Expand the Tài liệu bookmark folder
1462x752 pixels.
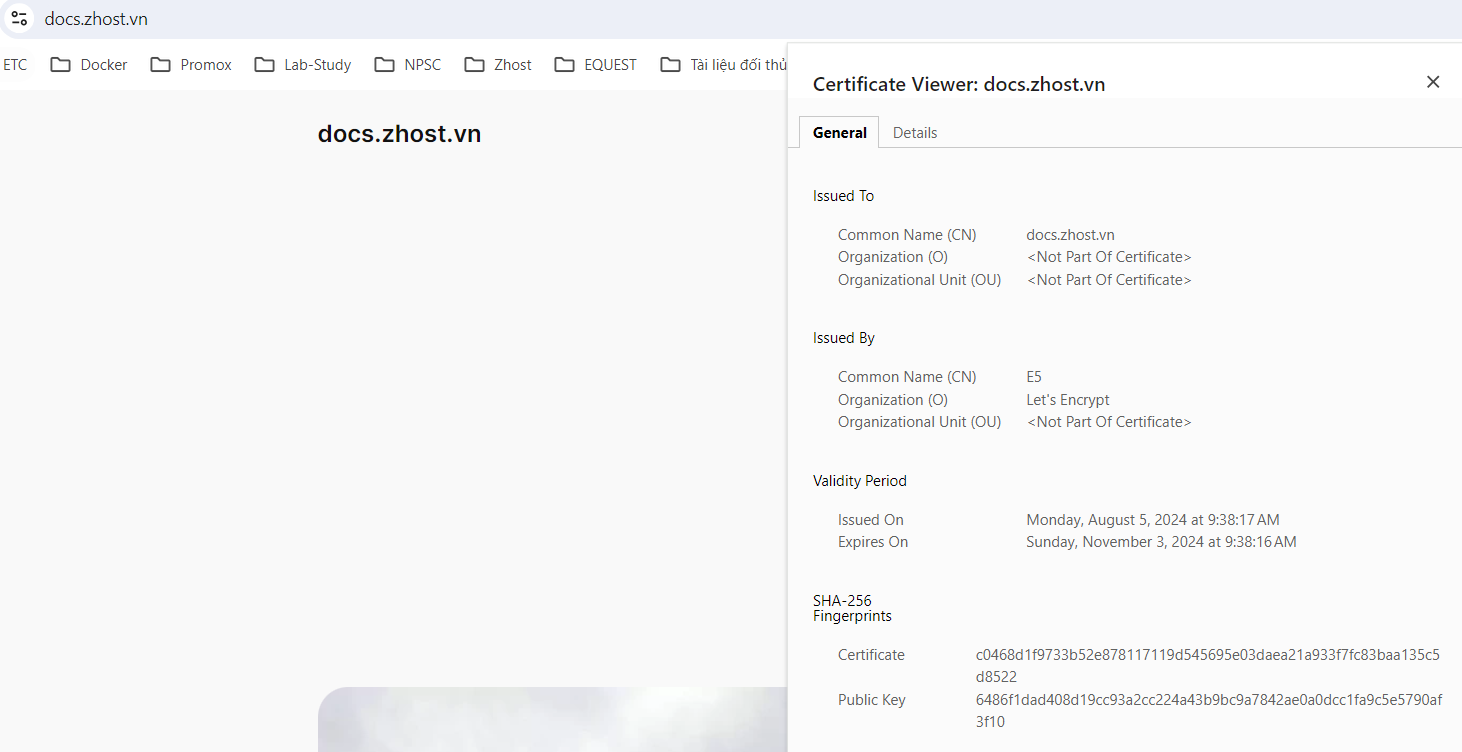(724, 65)
